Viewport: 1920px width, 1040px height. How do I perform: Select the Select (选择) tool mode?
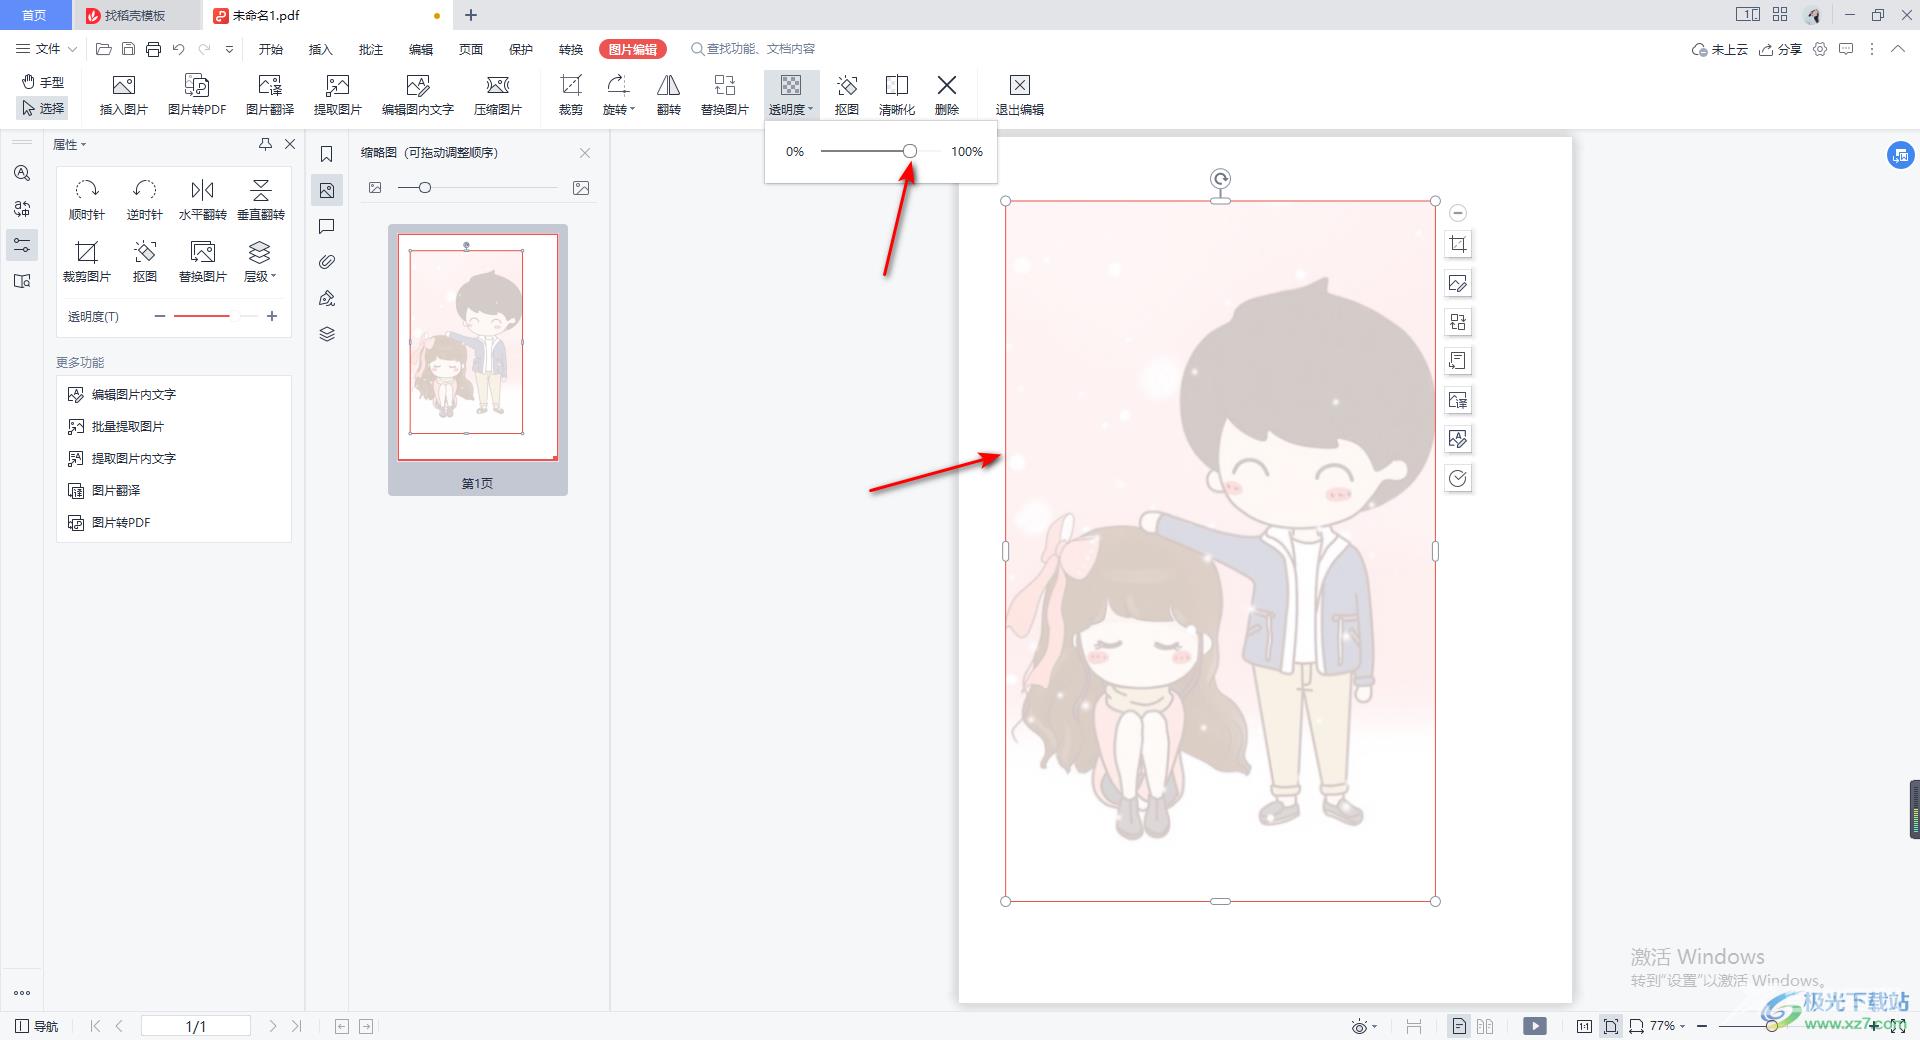[43, 108]
